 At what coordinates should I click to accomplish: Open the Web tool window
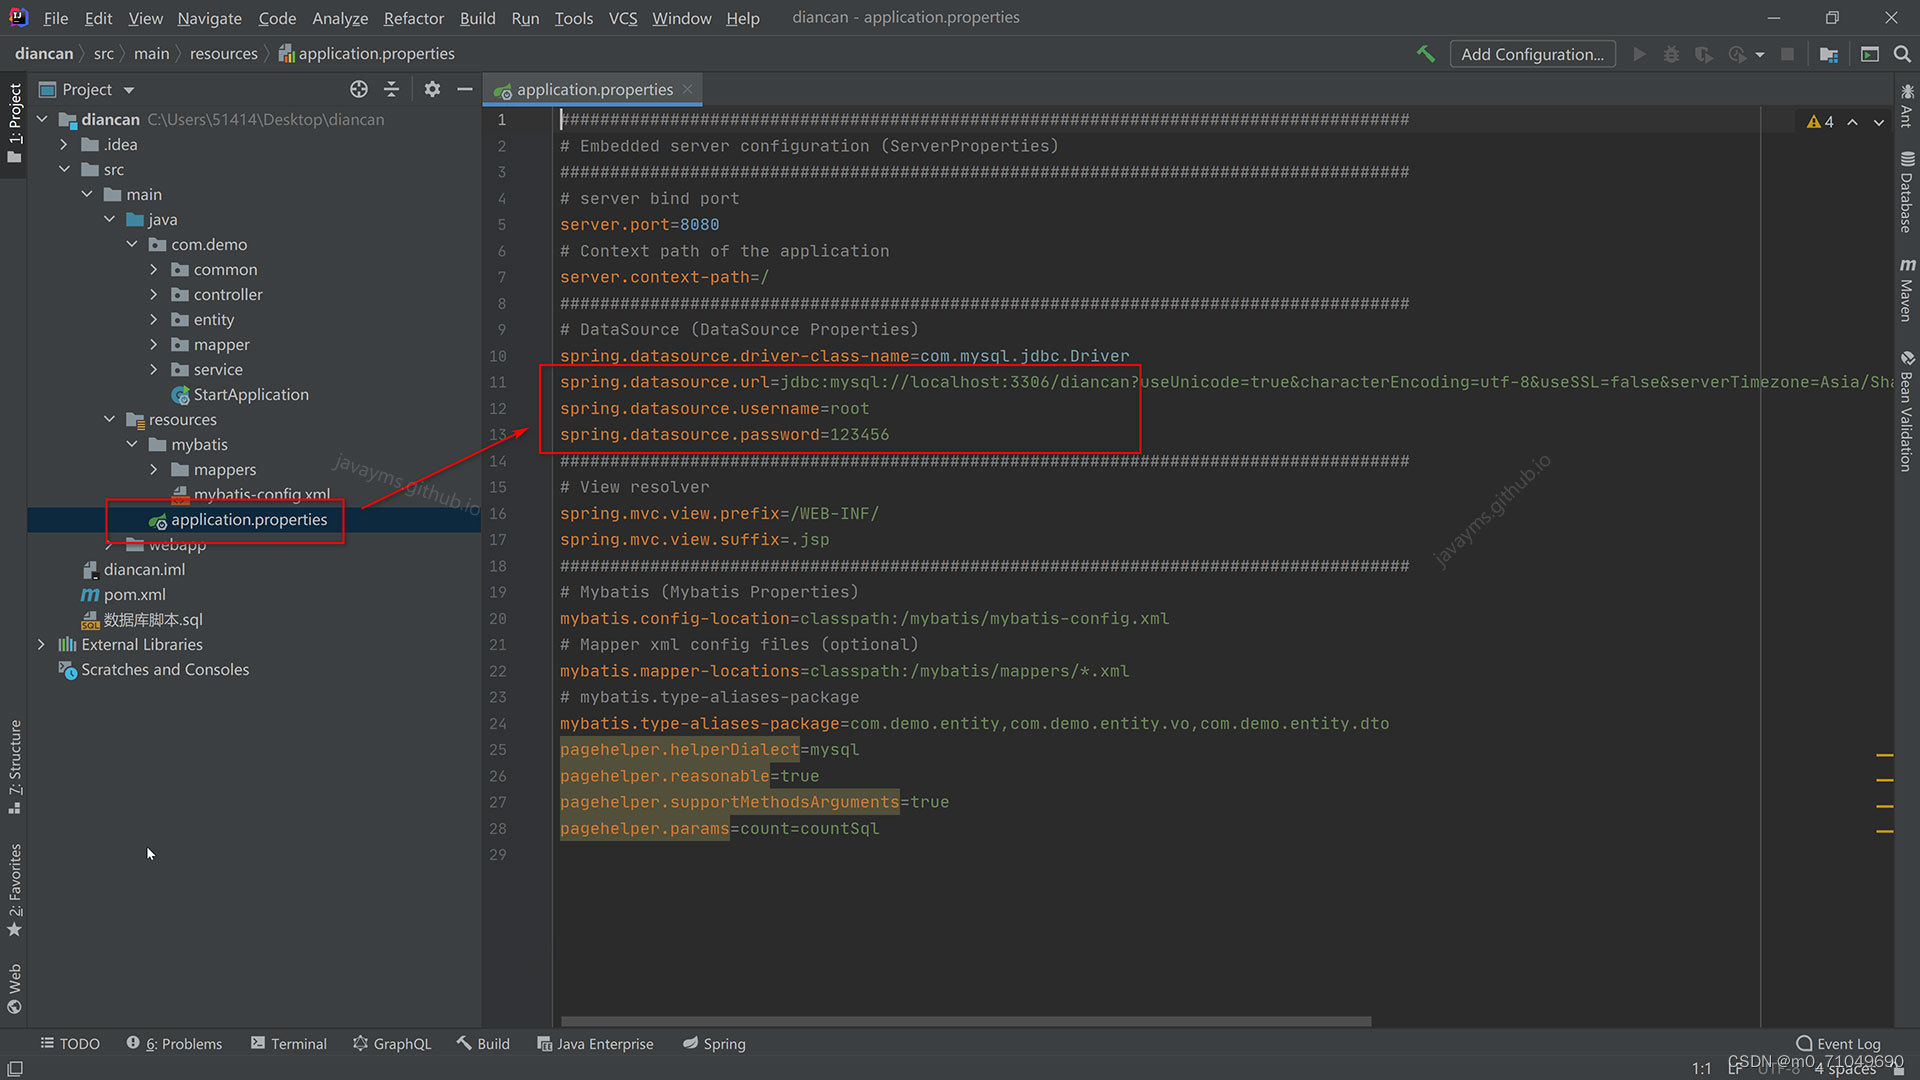tap(14, 988)
